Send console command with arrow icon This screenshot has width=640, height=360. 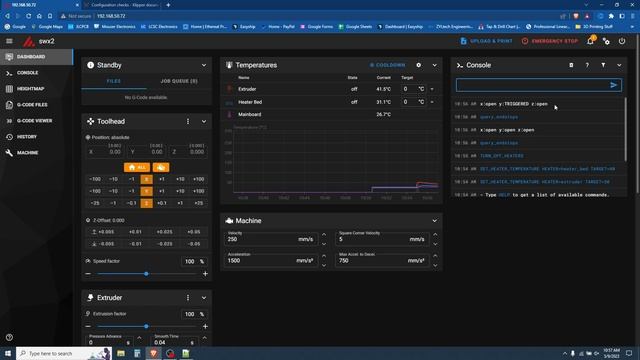pyautogui.click(x=613, y=85)
